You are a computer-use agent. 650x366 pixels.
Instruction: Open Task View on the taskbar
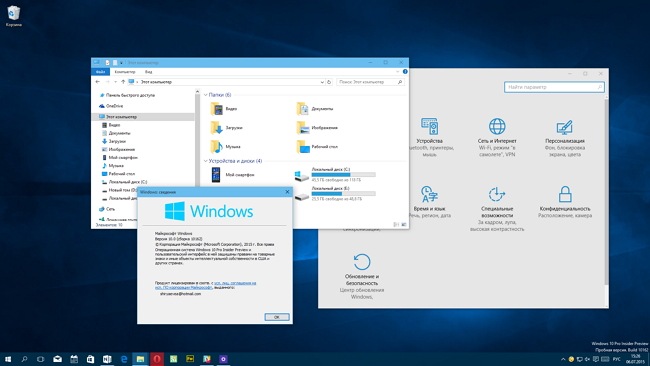tap(41, 359)
